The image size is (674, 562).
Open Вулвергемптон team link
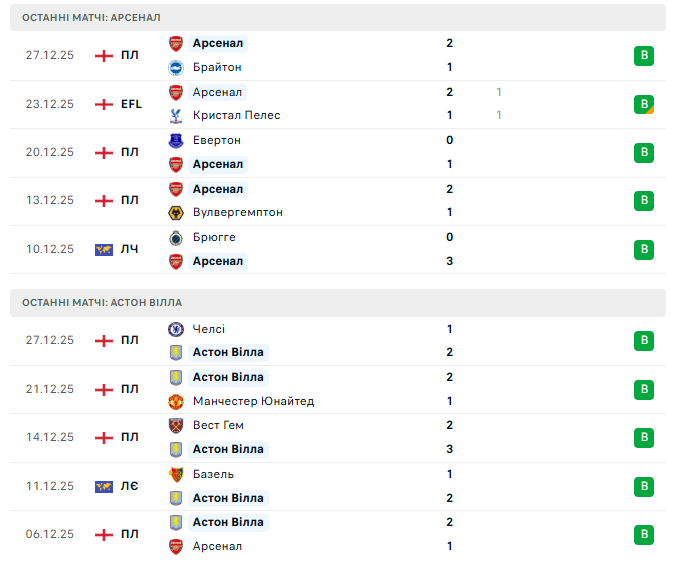(237, 212)
